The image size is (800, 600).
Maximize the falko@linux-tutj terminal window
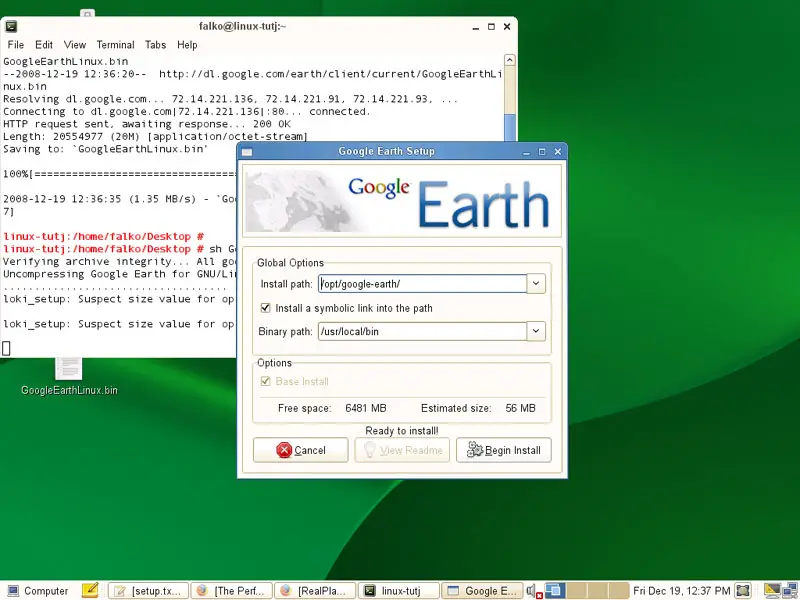(491, 27)
